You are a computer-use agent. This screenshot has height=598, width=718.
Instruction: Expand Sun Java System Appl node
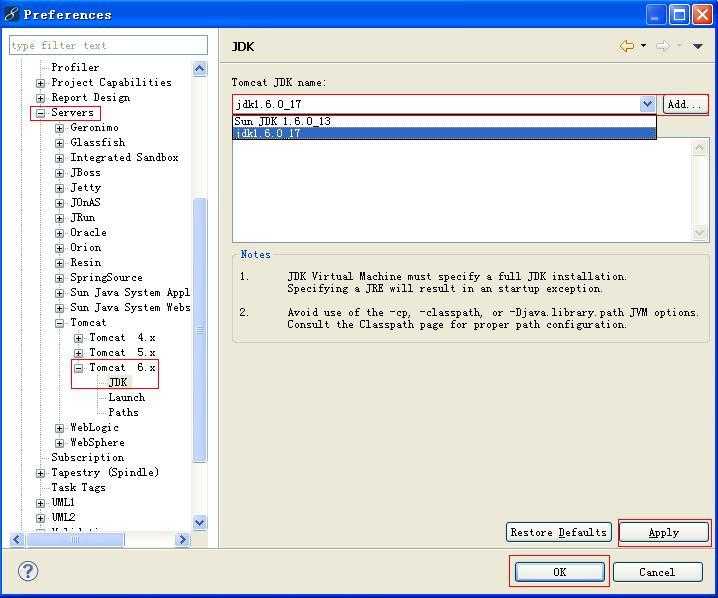[59, 293]
